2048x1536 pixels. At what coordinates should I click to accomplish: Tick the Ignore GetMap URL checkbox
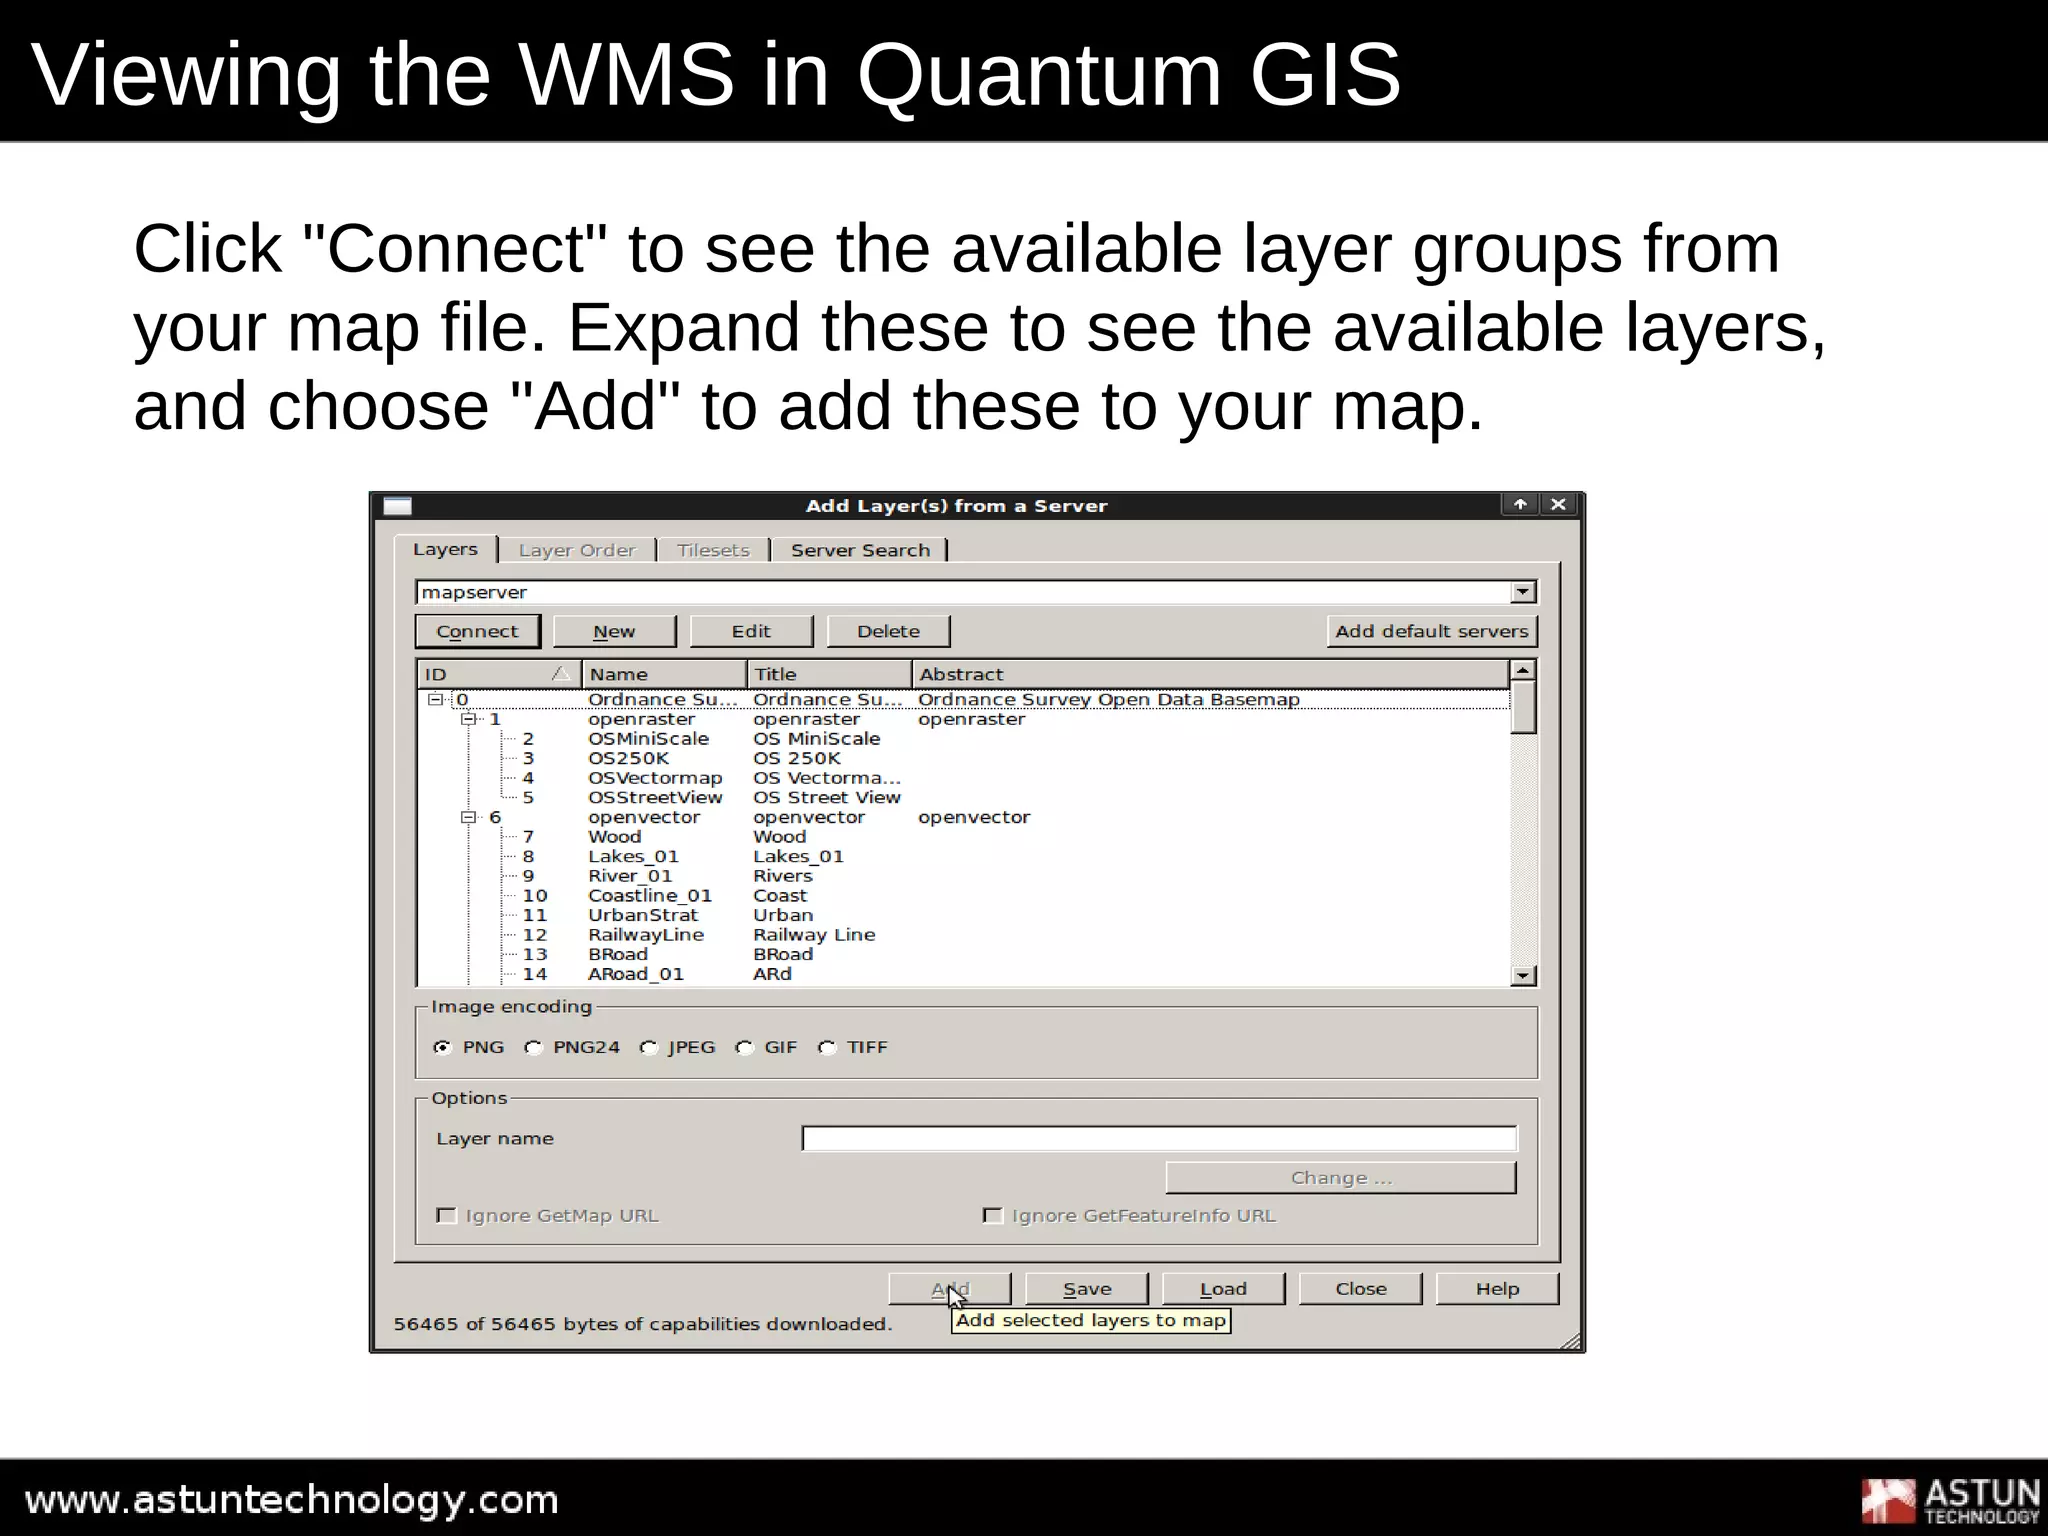point(447,1215)
